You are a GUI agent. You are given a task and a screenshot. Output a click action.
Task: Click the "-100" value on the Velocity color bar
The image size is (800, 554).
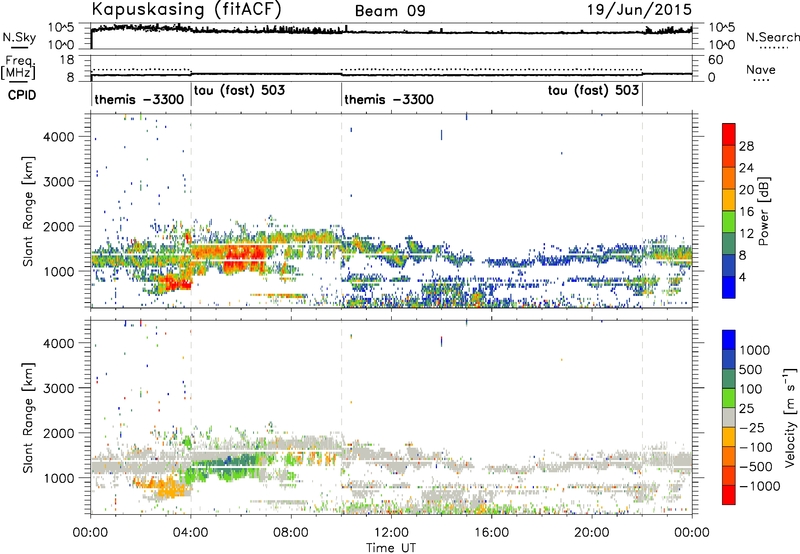tap(756, 447)
